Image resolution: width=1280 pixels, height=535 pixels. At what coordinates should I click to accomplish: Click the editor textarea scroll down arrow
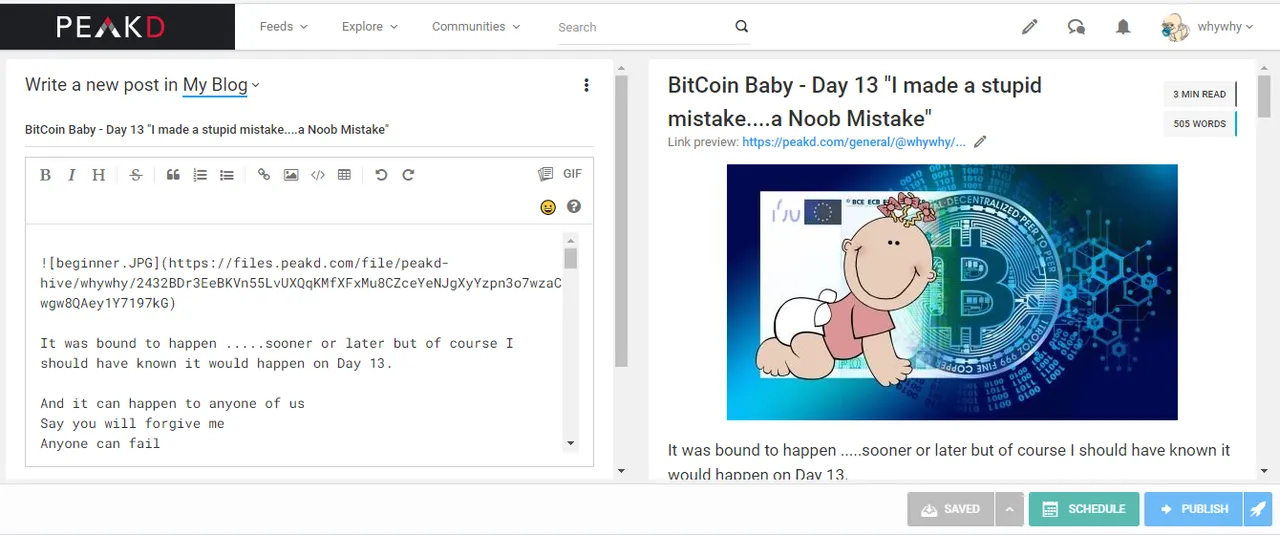[571, 443]
